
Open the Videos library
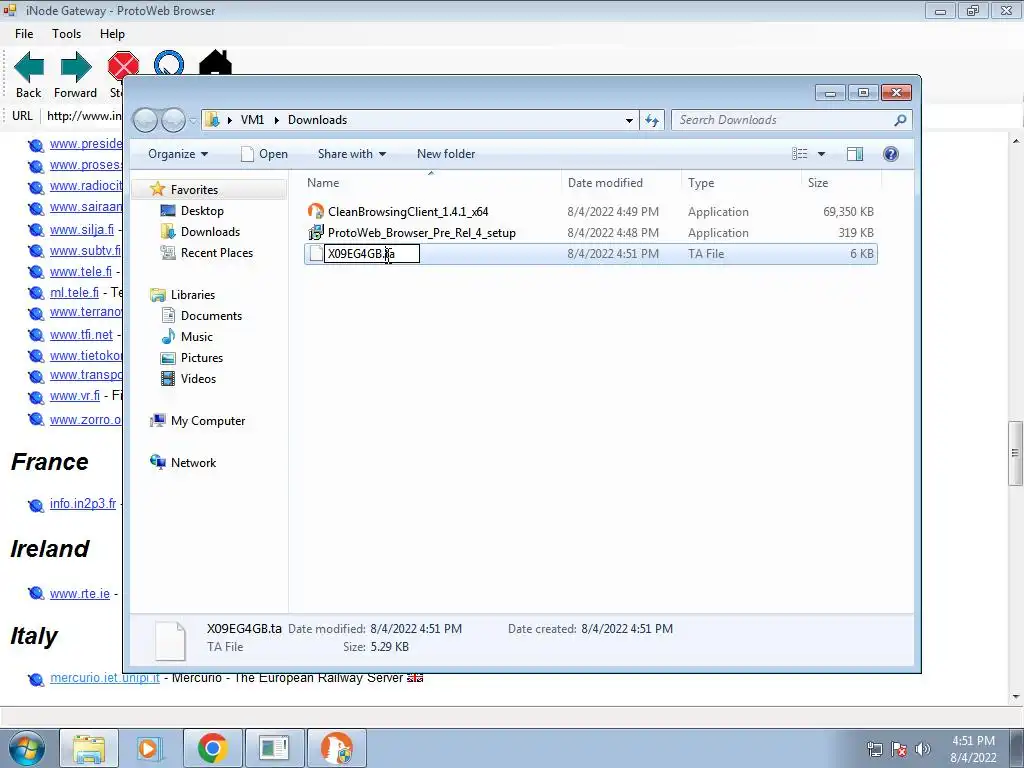(198, 379)
